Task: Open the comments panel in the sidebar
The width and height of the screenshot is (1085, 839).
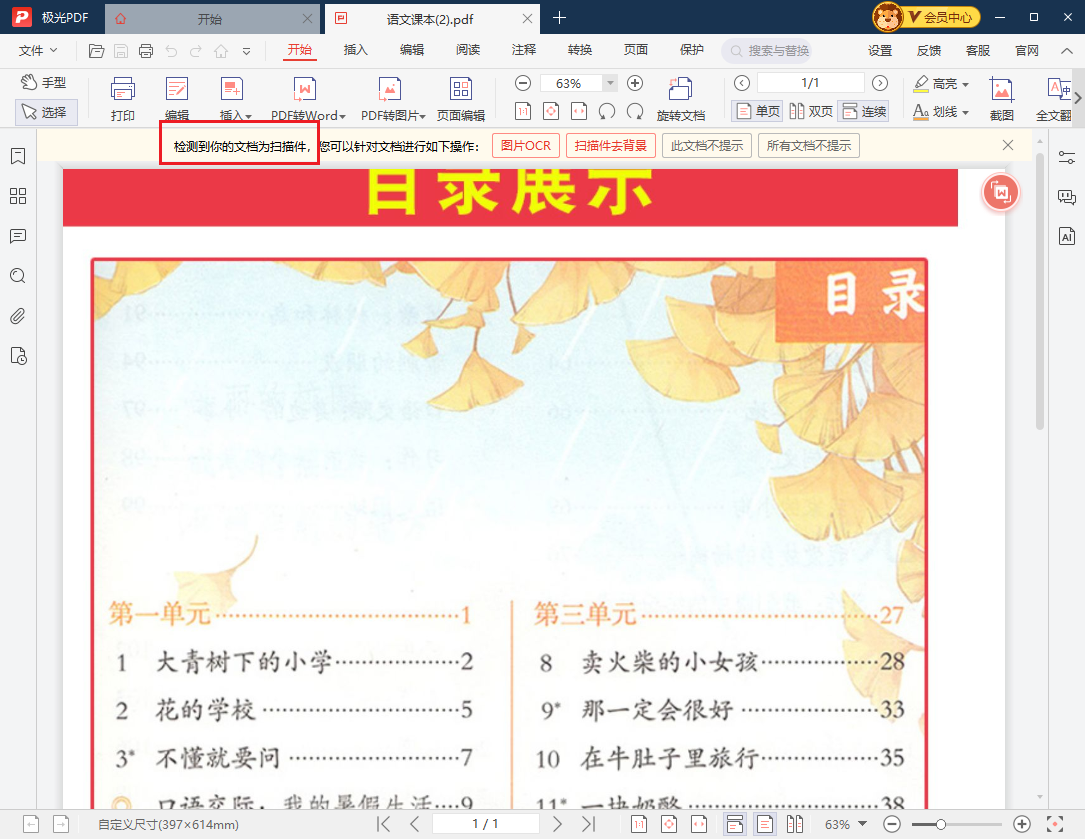Action: [17, 236]
